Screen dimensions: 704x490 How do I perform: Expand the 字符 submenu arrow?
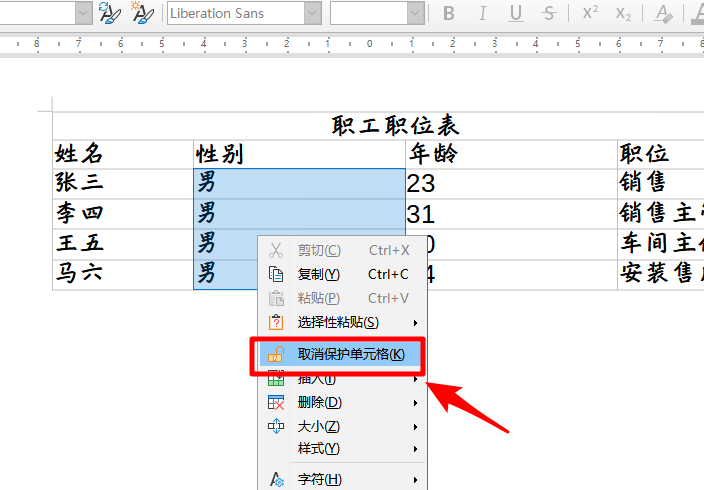pos(415,480)
